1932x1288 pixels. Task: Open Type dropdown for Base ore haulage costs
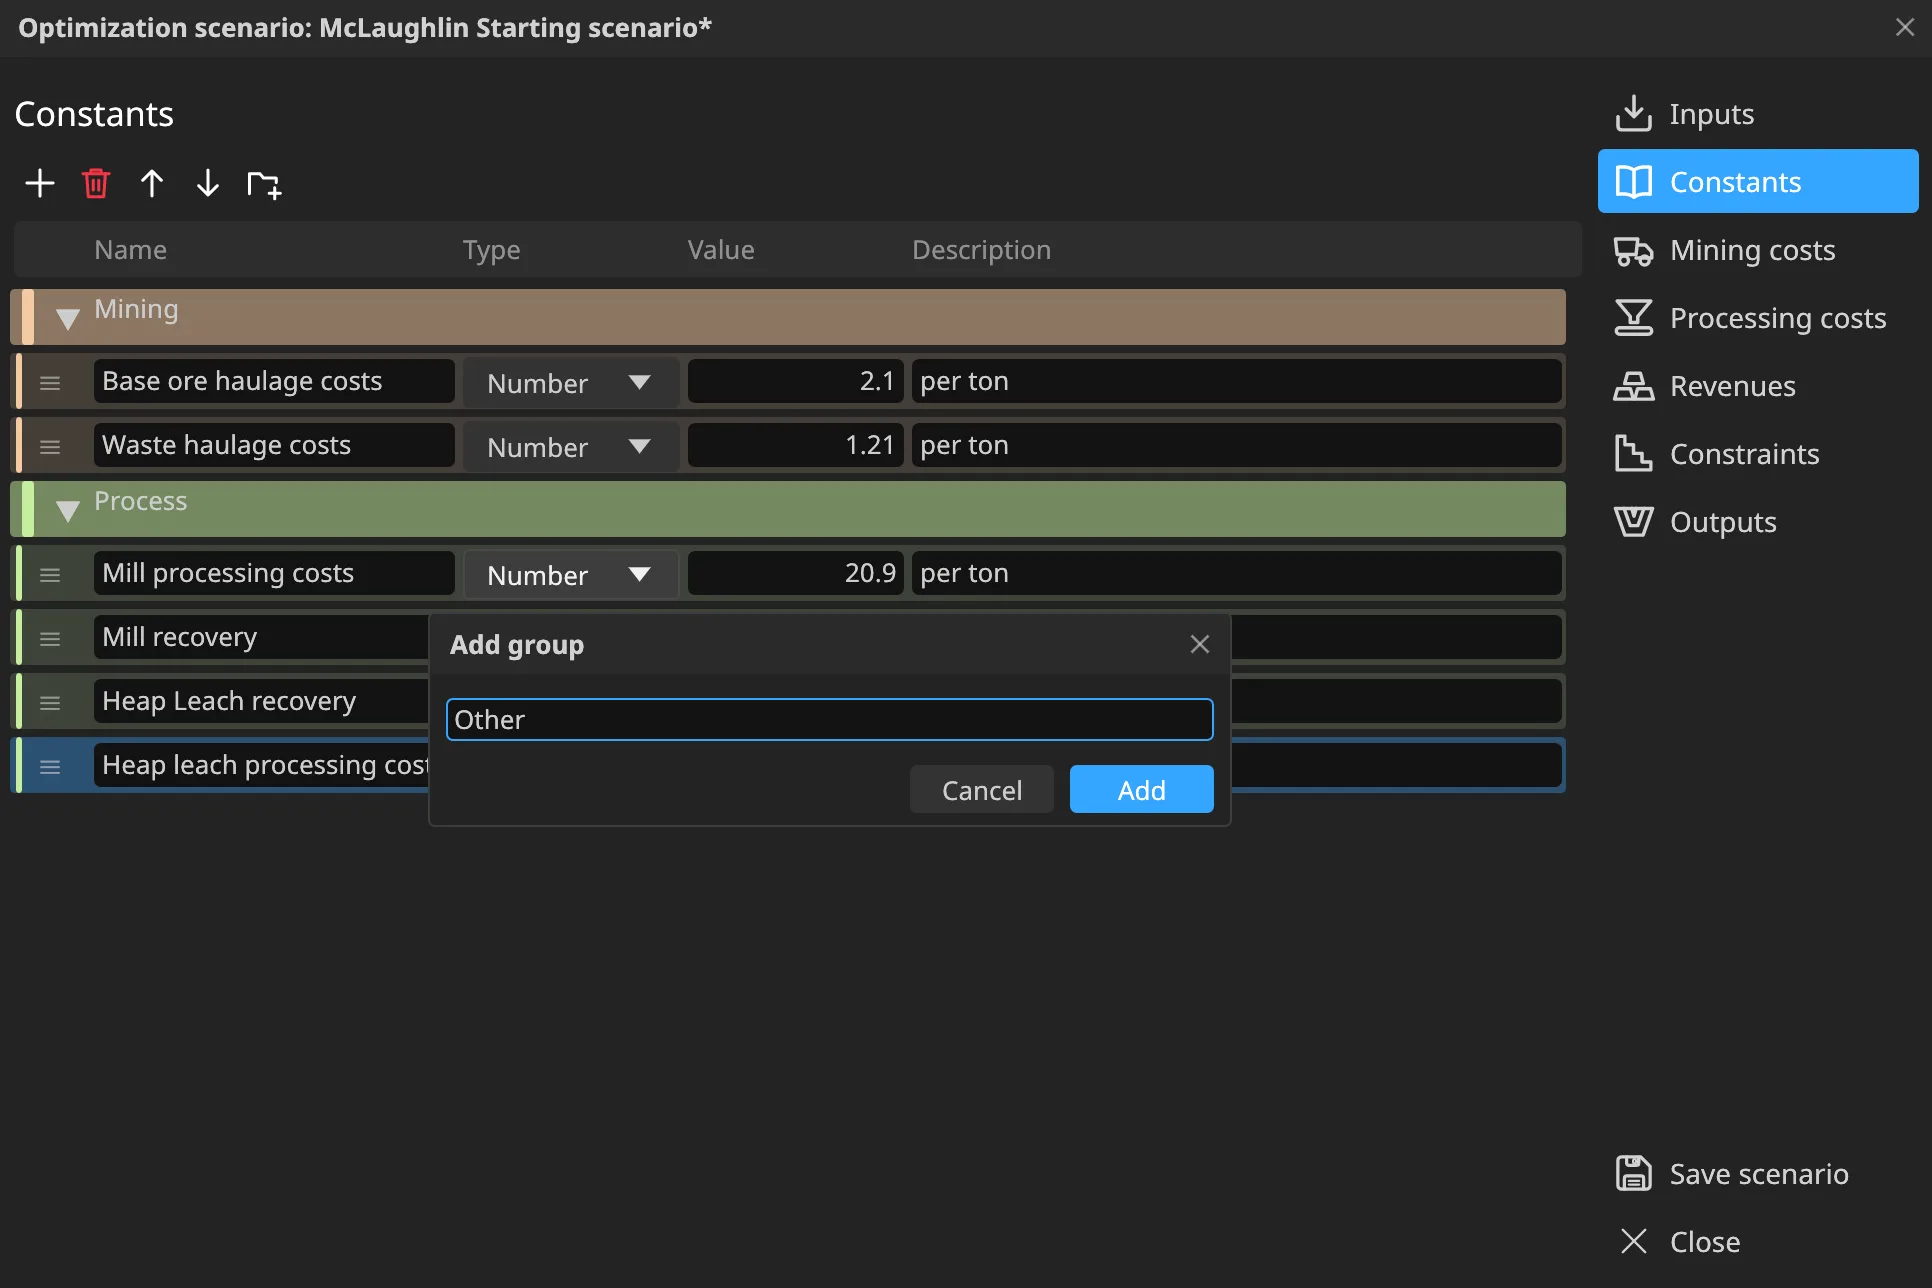(x=570, y=383)
